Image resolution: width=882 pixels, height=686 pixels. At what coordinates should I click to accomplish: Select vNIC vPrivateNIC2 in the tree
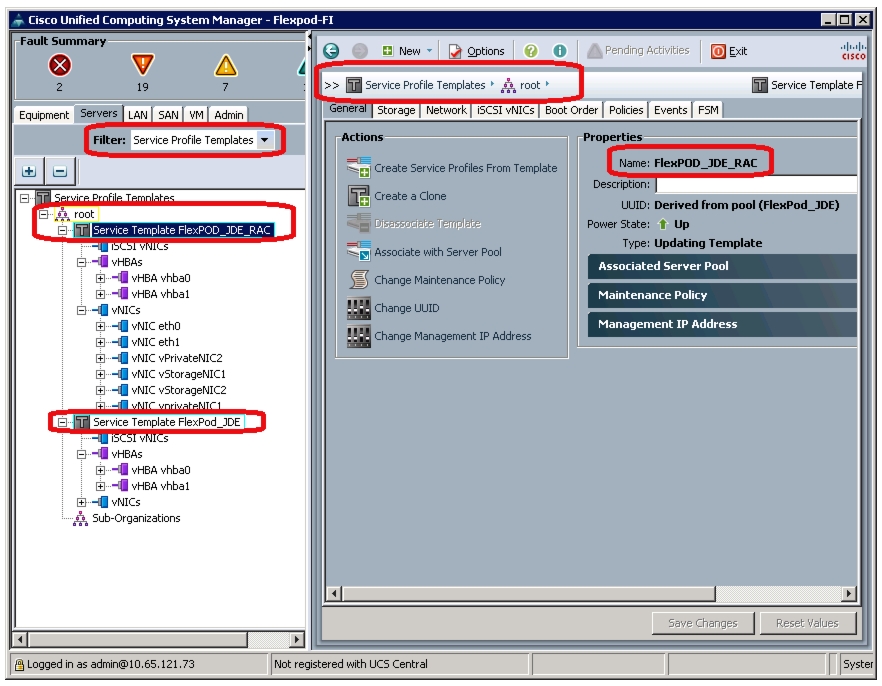tap(177, 358)
